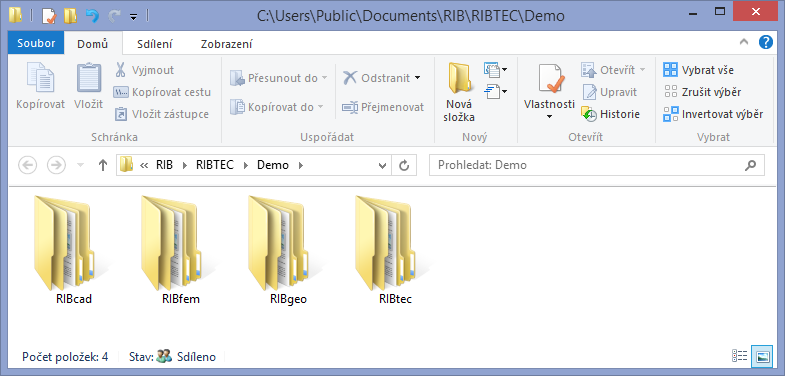Open the address bar history dropdown
Screen dimensions: 785x376
coord(382,165)
